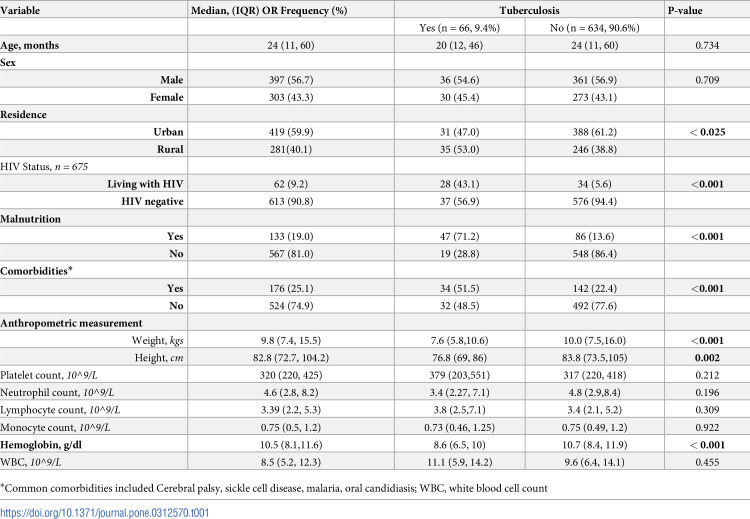This screenshot has height=519, width=750.
Task: Select the No (n = 634, 90.6%) subheader
Action: pyautogui.click(x=595, y=28)
